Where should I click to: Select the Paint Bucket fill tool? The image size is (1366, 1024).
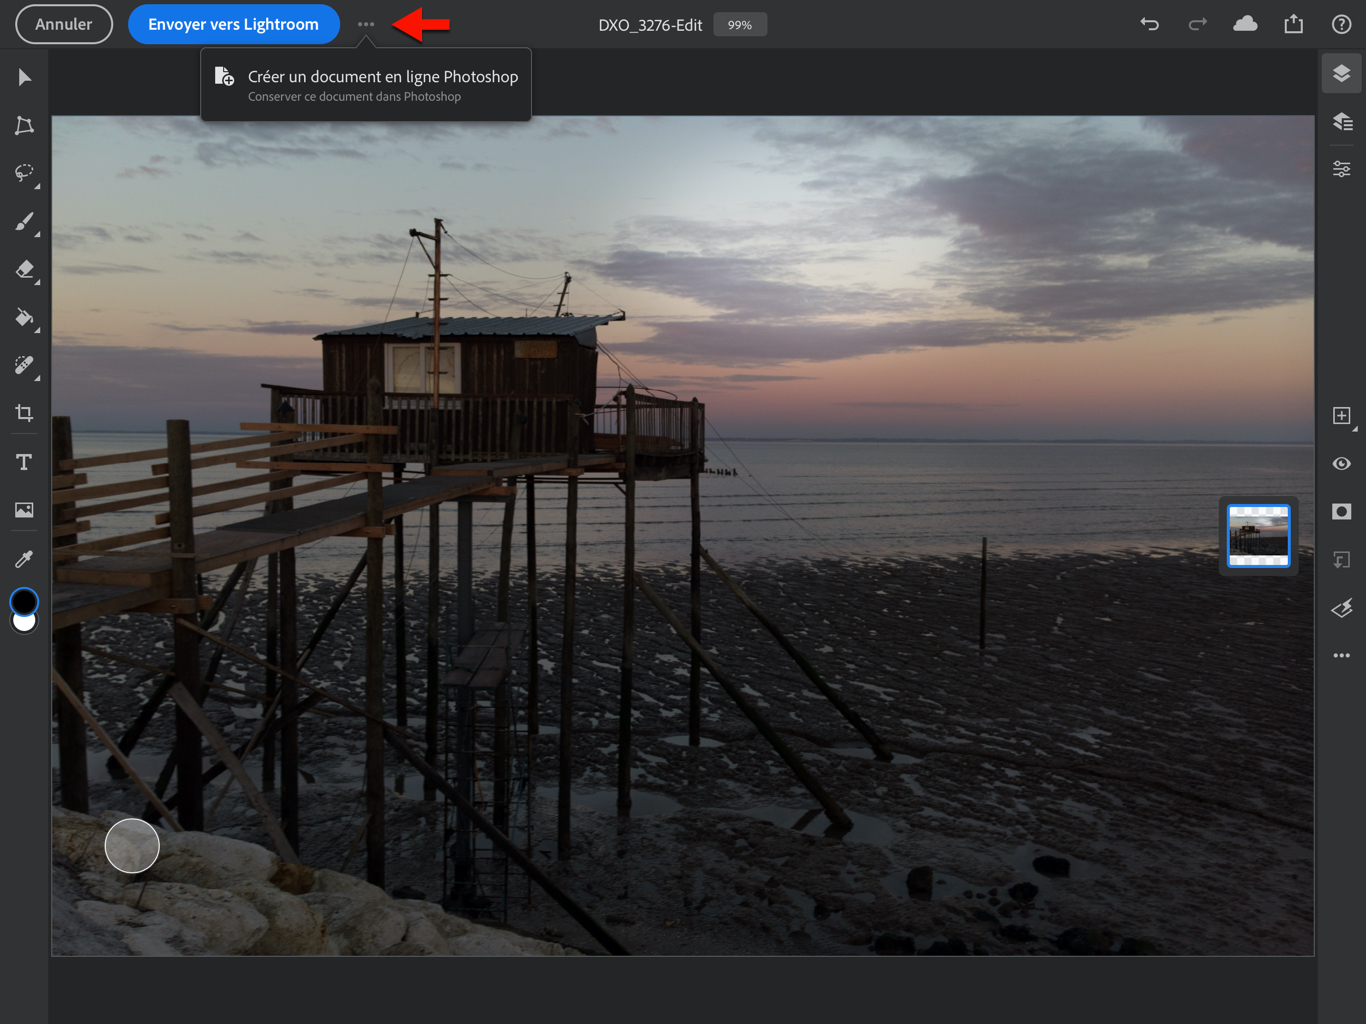pos(24,318)
